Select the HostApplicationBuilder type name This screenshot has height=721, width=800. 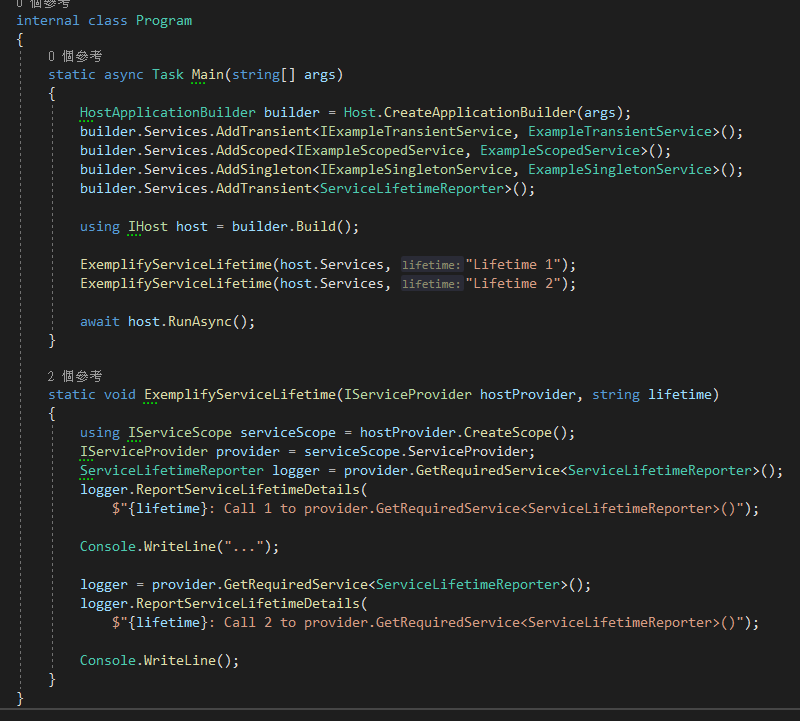(167, 113)
